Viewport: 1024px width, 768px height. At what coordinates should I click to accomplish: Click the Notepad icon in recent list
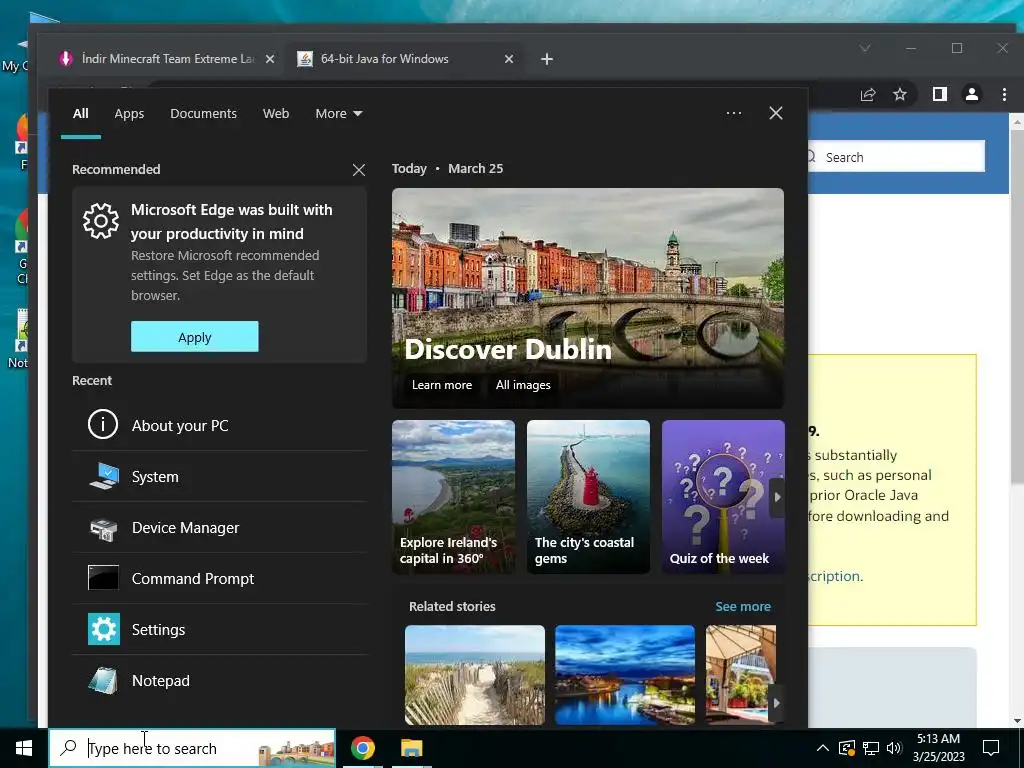coord(103,680)
